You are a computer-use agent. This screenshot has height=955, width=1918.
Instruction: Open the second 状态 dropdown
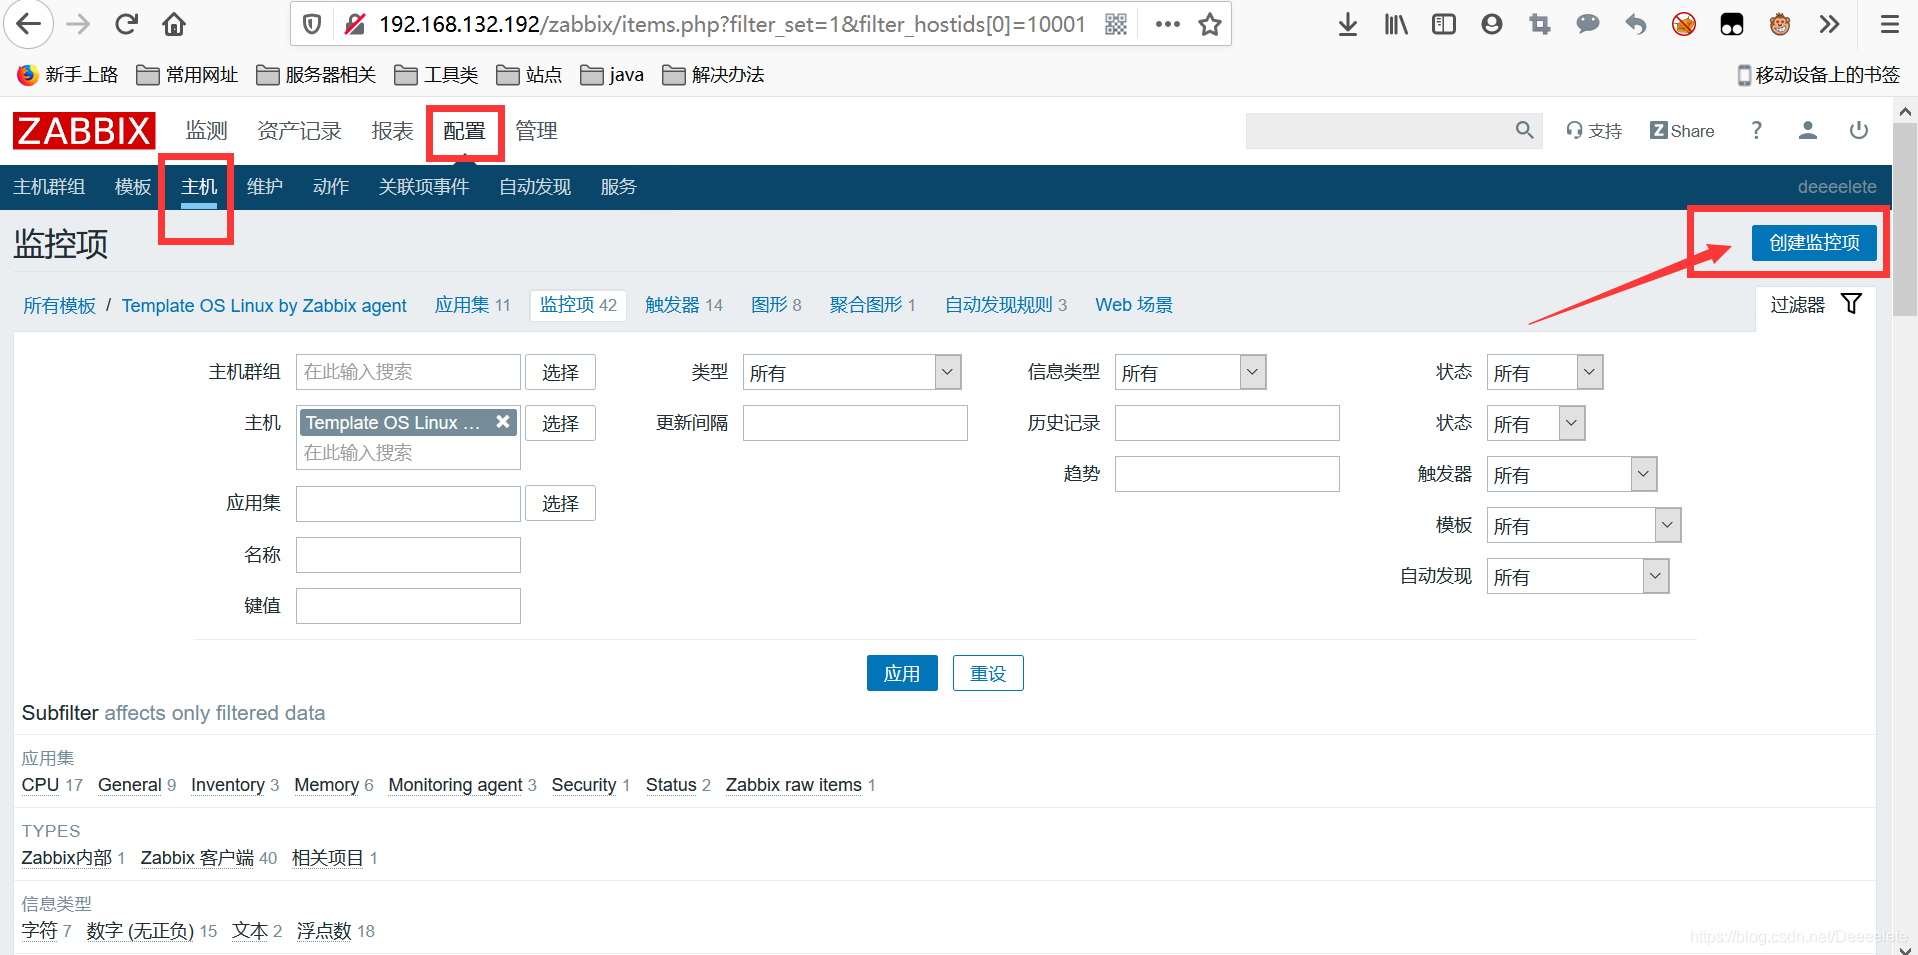pos(1536,424)
